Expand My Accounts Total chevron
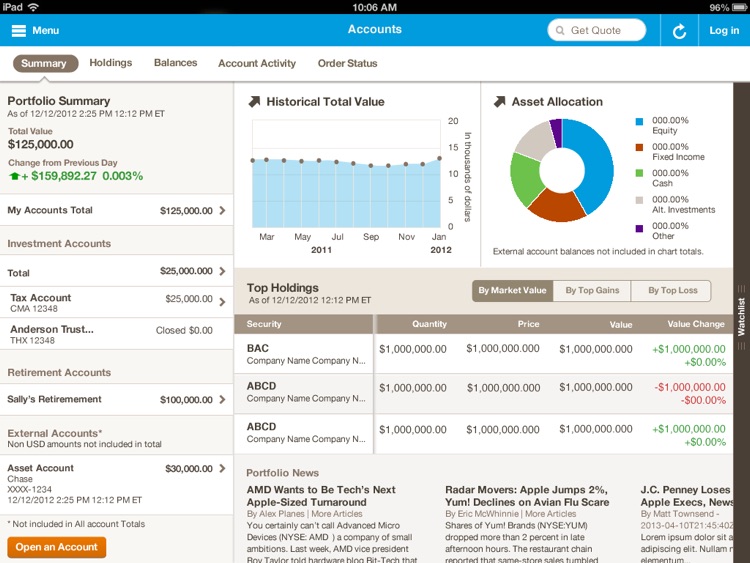This screenshot has height=563, width=750. pyautogui.click(x=222, y=210)
